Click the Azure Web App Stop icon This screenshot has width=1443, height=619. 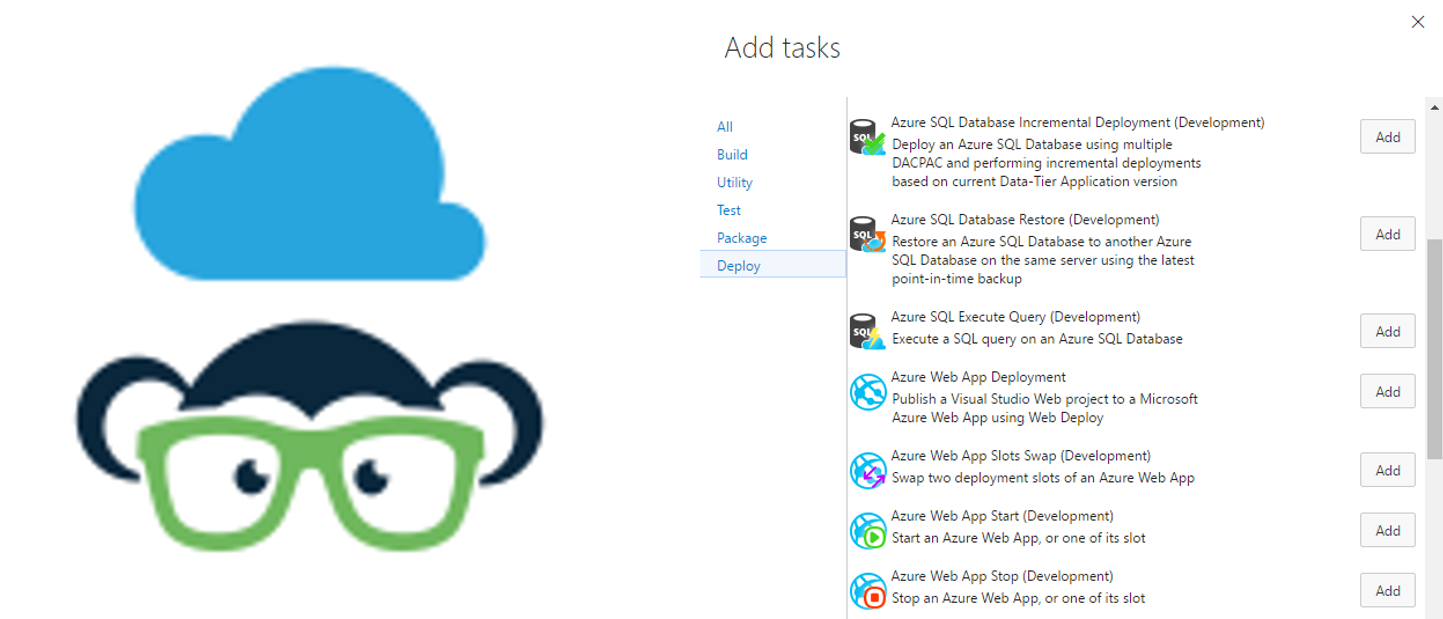(867, 591)
